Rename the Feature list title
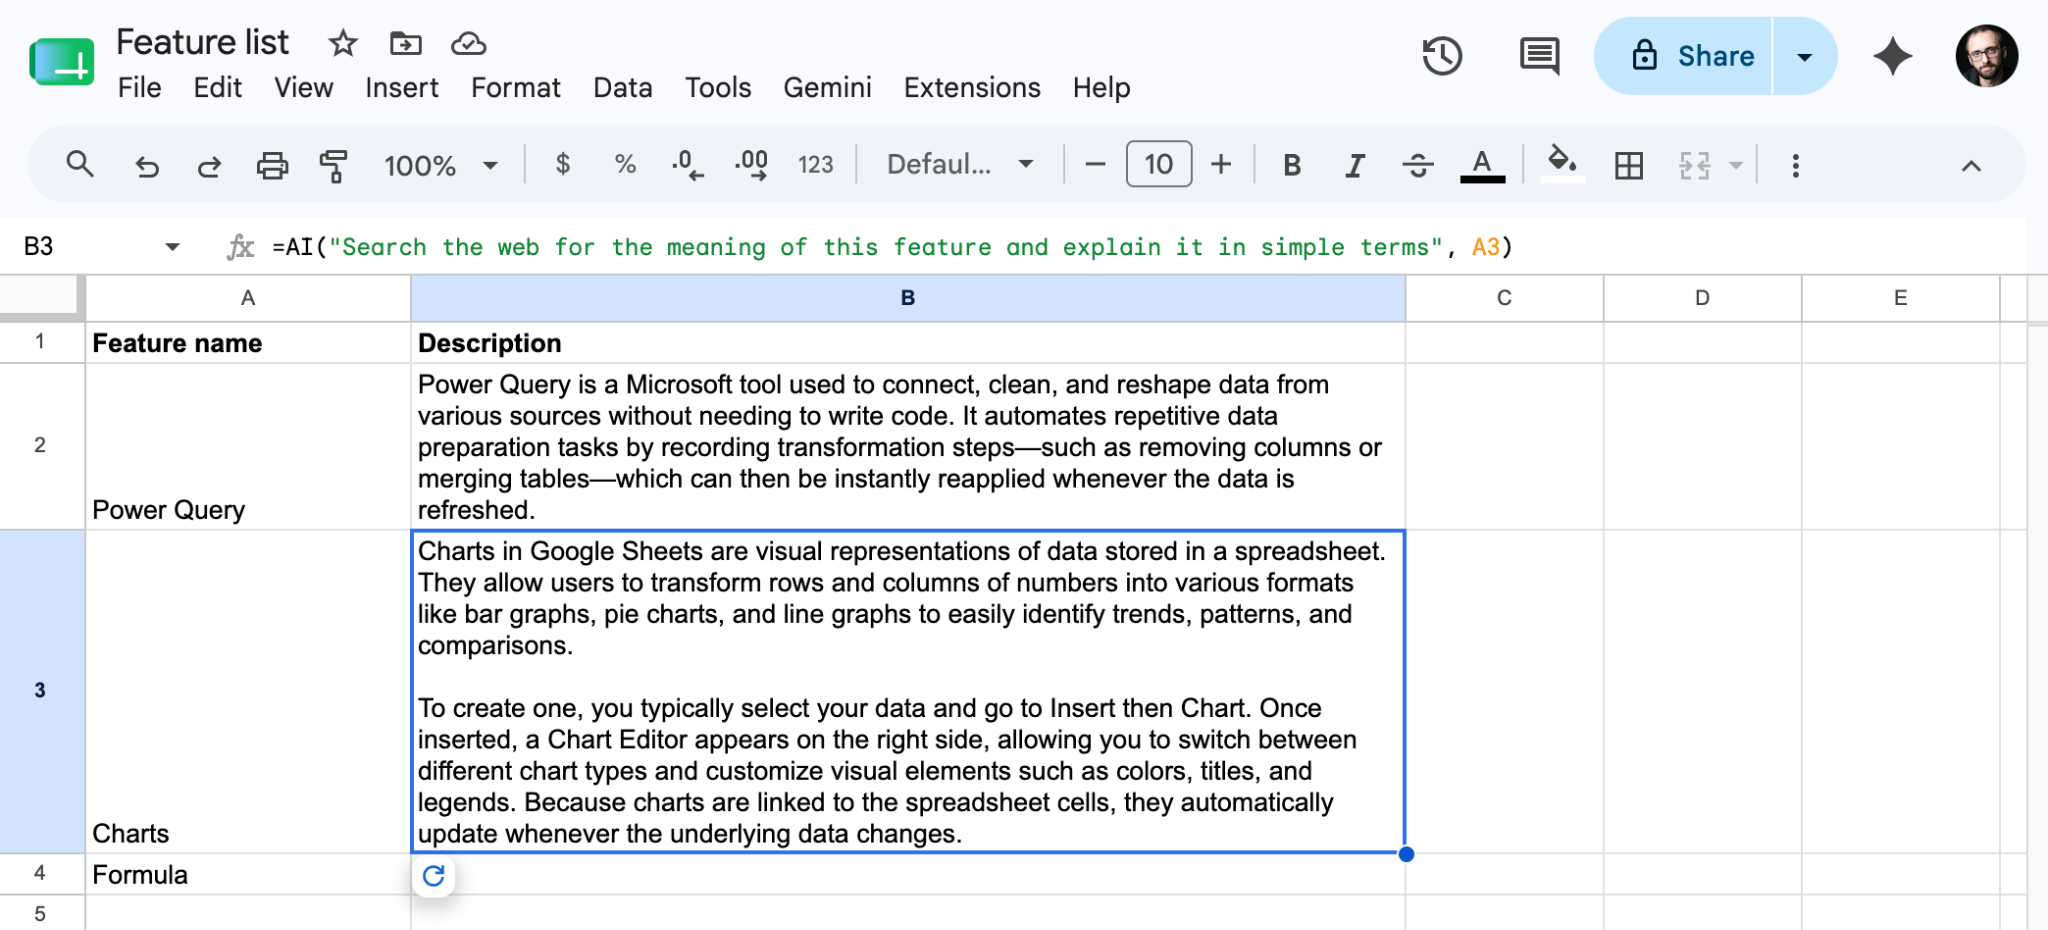Viewport: 2048px width, 930px height. (x=203, y=42)
